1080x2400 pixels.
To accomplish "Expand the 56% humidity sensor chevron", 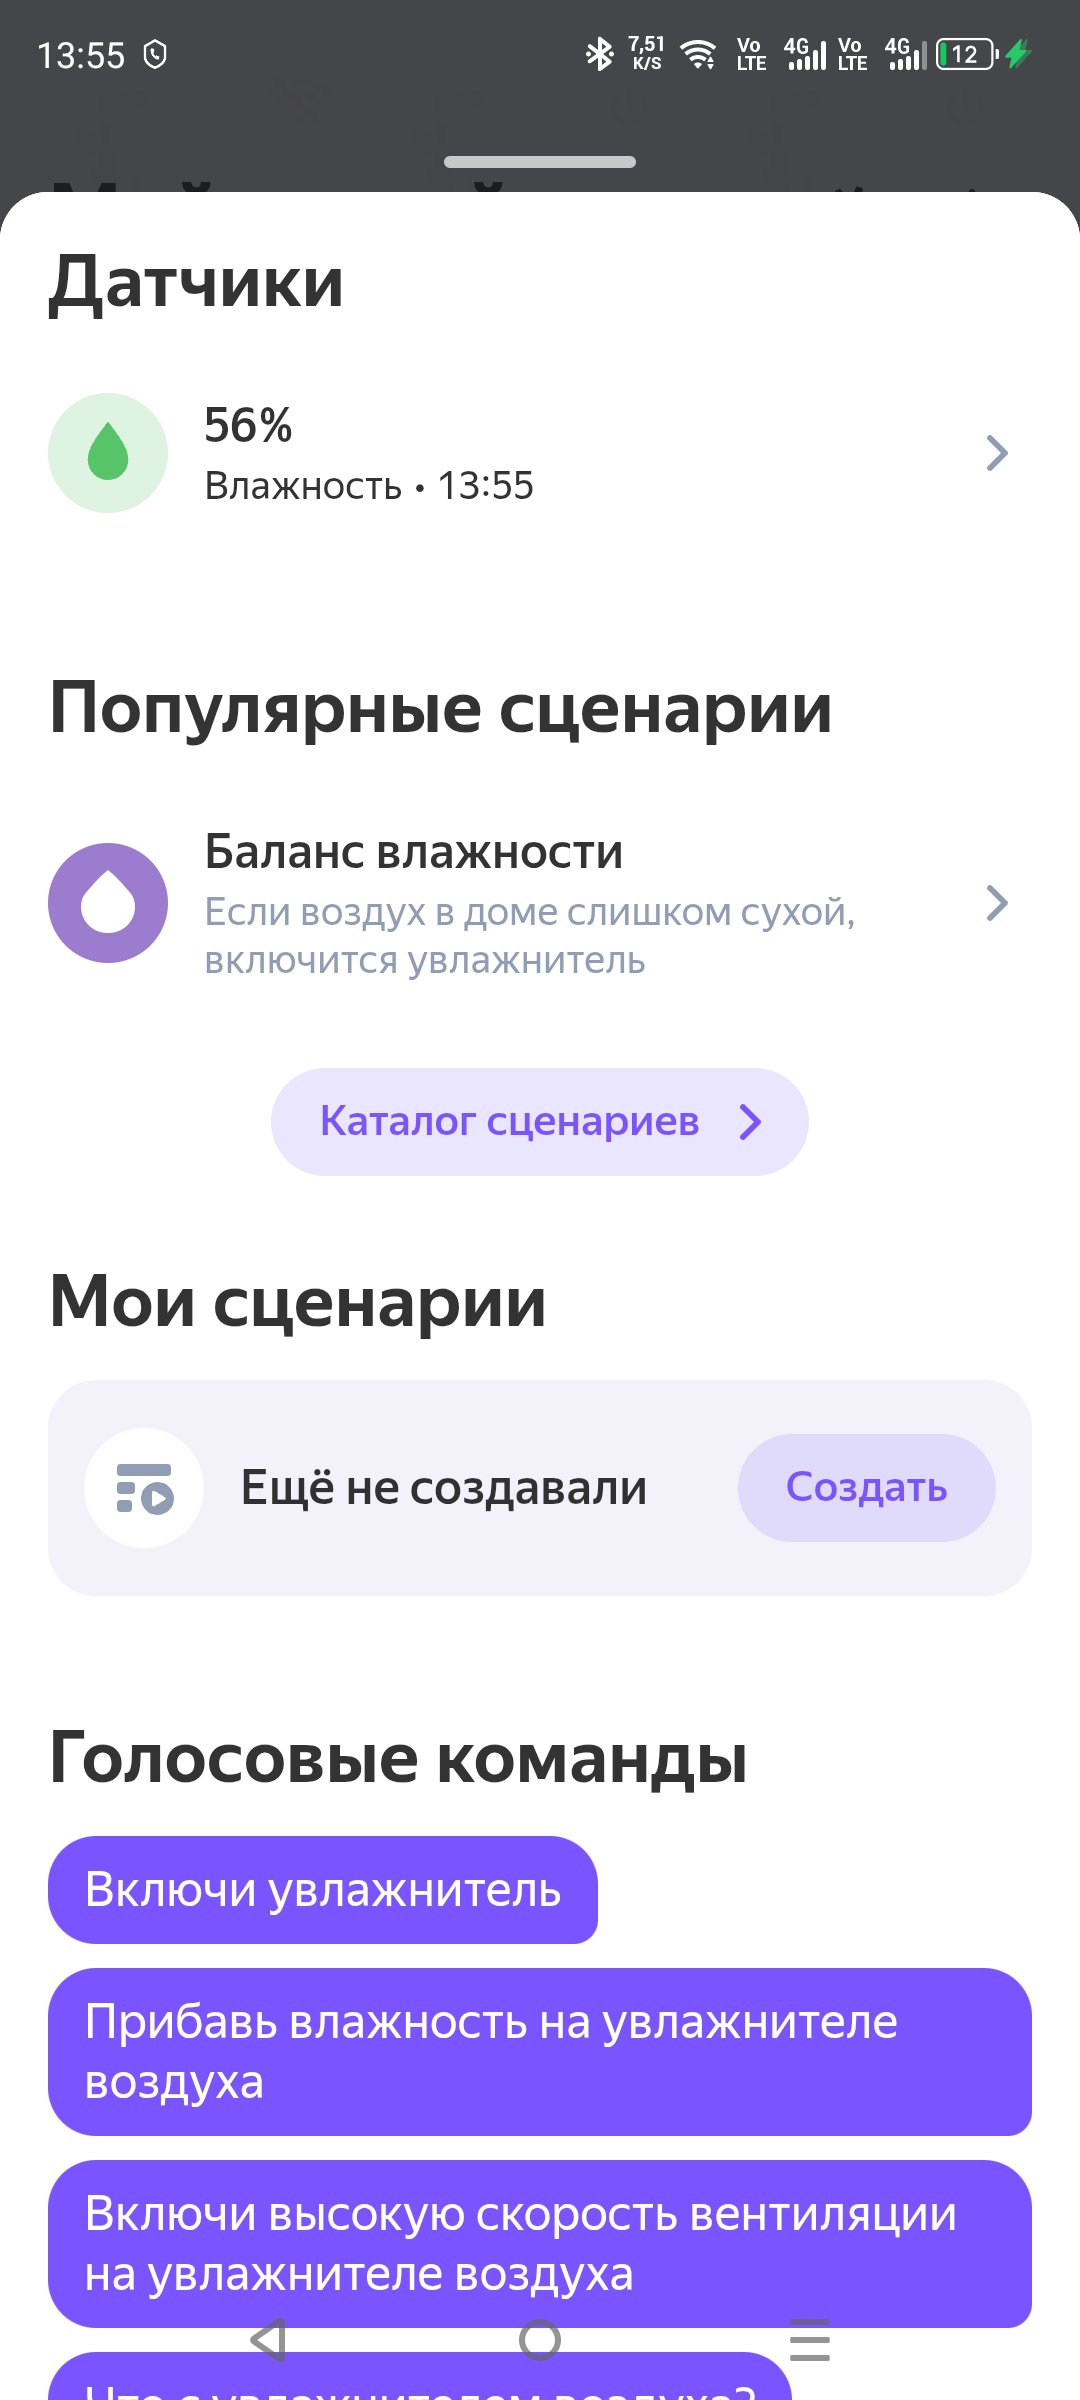I will pyautogui.click(x=996, y=453).
